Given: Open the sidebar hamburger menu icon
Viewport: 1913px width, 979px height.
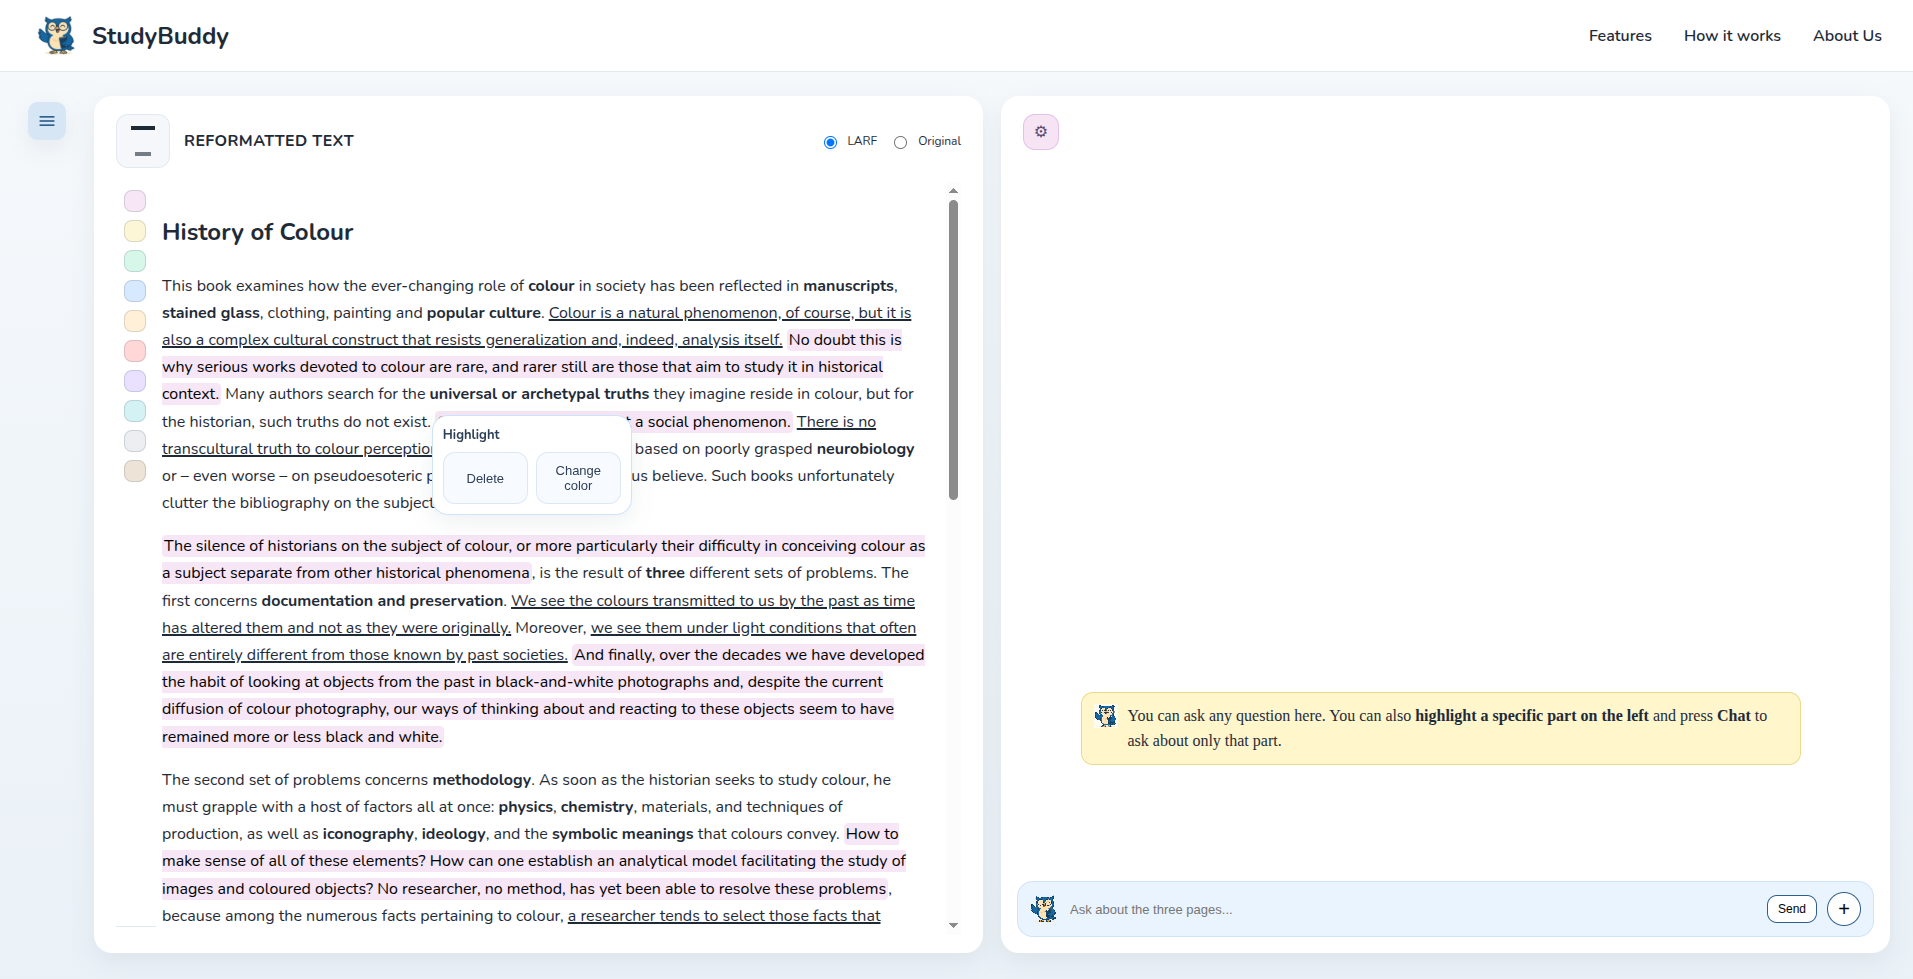Looking at the screenshot, I should [47, 121].
